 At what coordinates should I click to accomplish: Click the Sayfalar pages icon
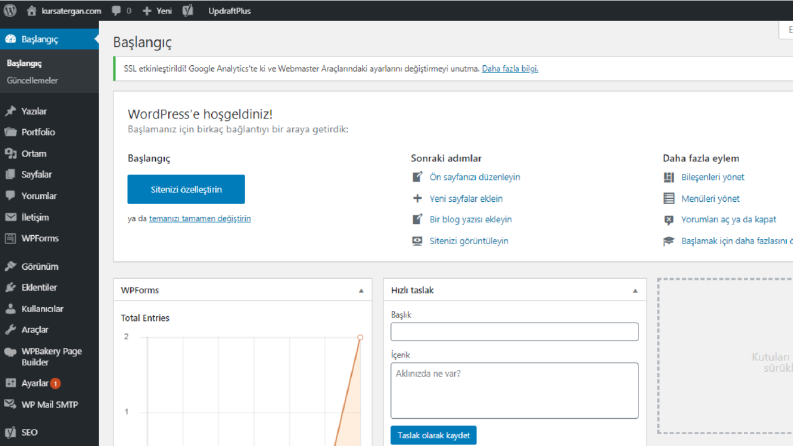(x=11, y=174)
